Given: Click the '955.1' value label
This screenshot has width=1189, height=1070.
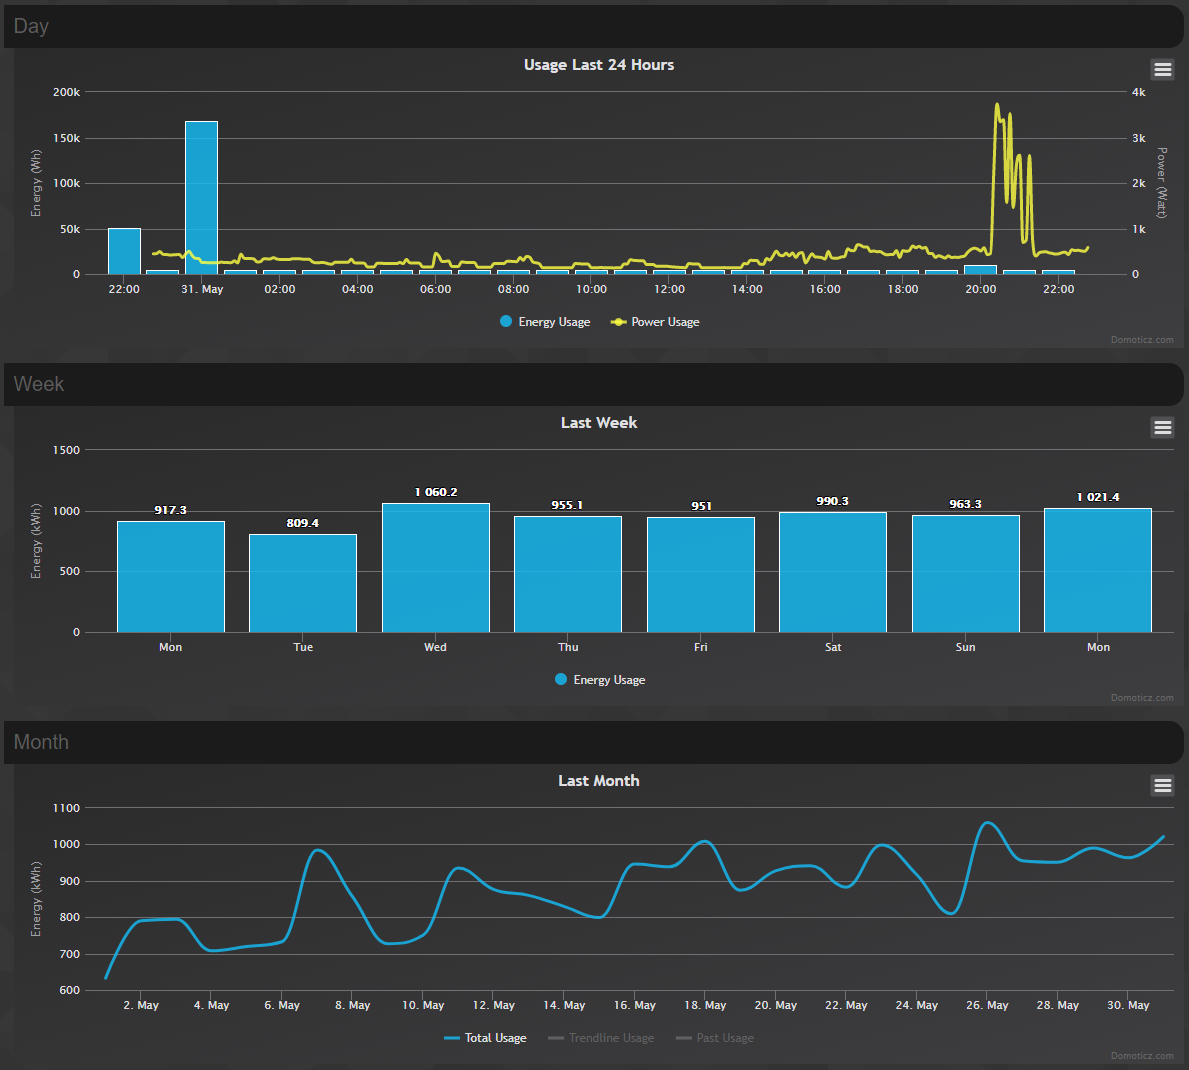Looking at the screenshot, I should (567, 505).
